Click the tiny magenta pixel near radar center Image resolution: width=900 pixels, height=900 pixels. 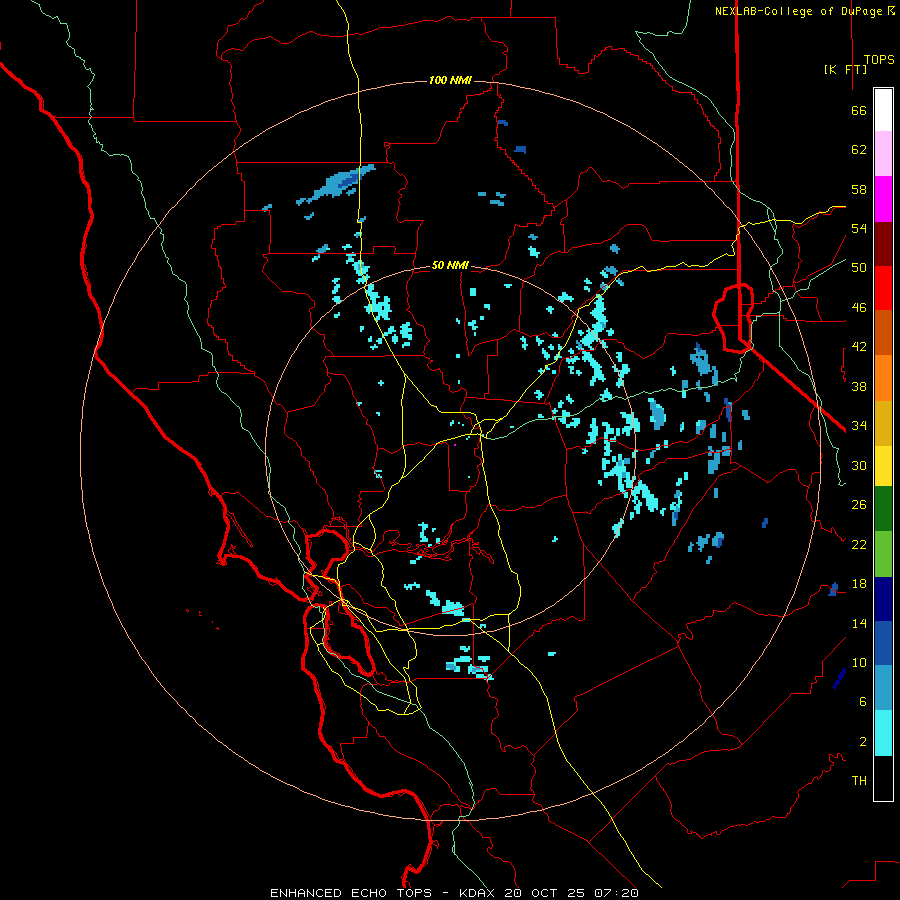click(455, 445)
